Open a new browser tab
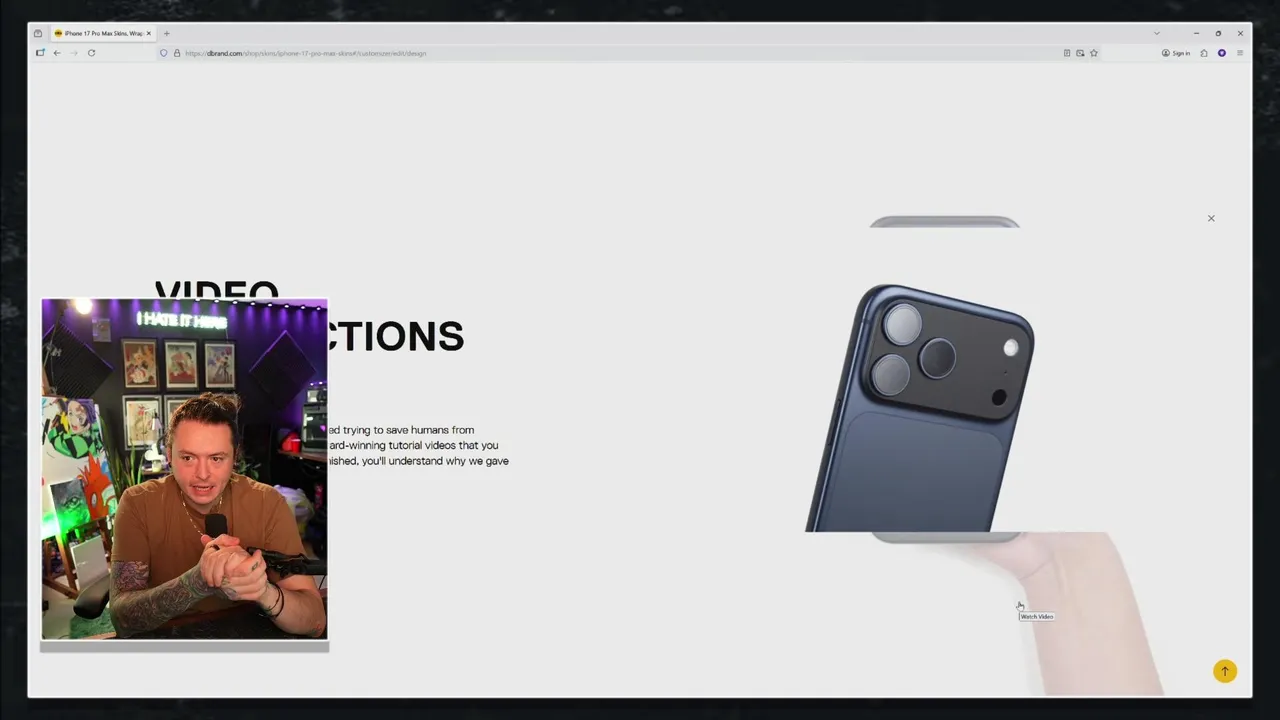Screen dimensions: 1280x720 (167, 33)
